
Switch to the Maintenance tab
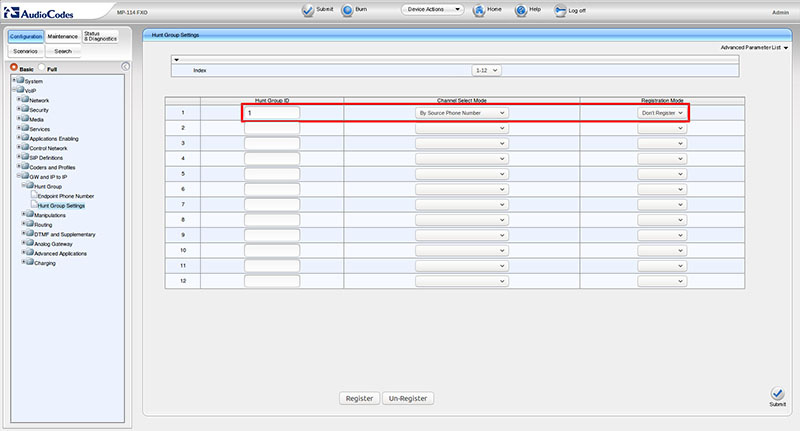63,37
